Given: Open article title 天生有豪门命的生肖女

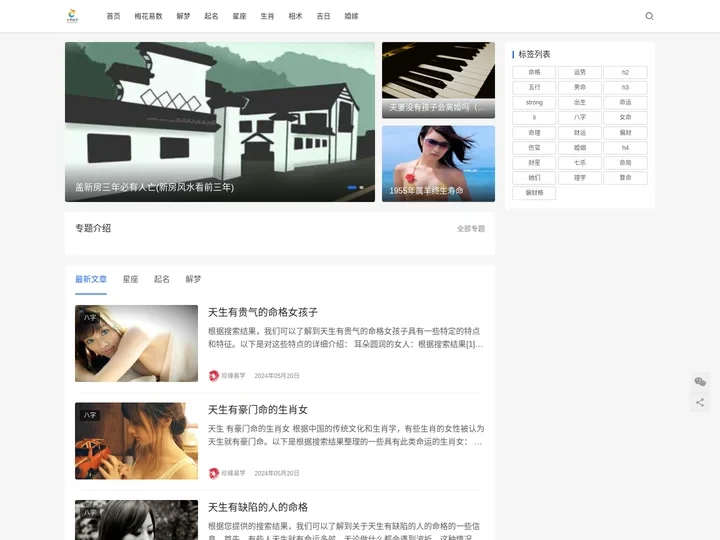Looking at the screenshot, I should click(x=258, y=410).
